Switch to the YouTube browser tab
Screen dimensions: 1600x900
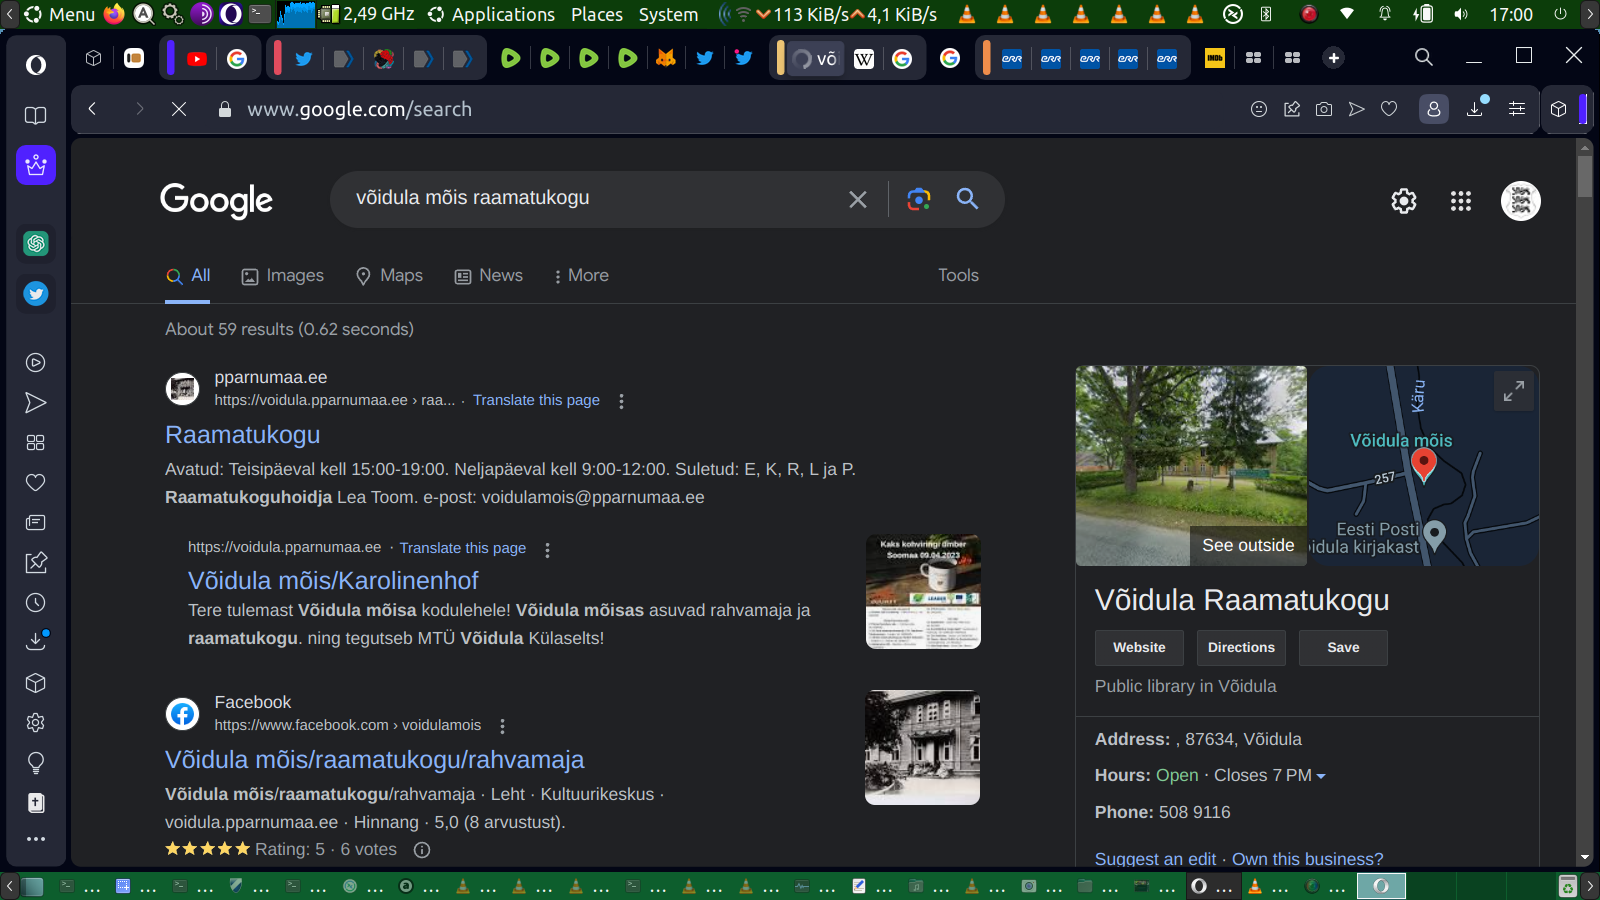coord(197,59)
